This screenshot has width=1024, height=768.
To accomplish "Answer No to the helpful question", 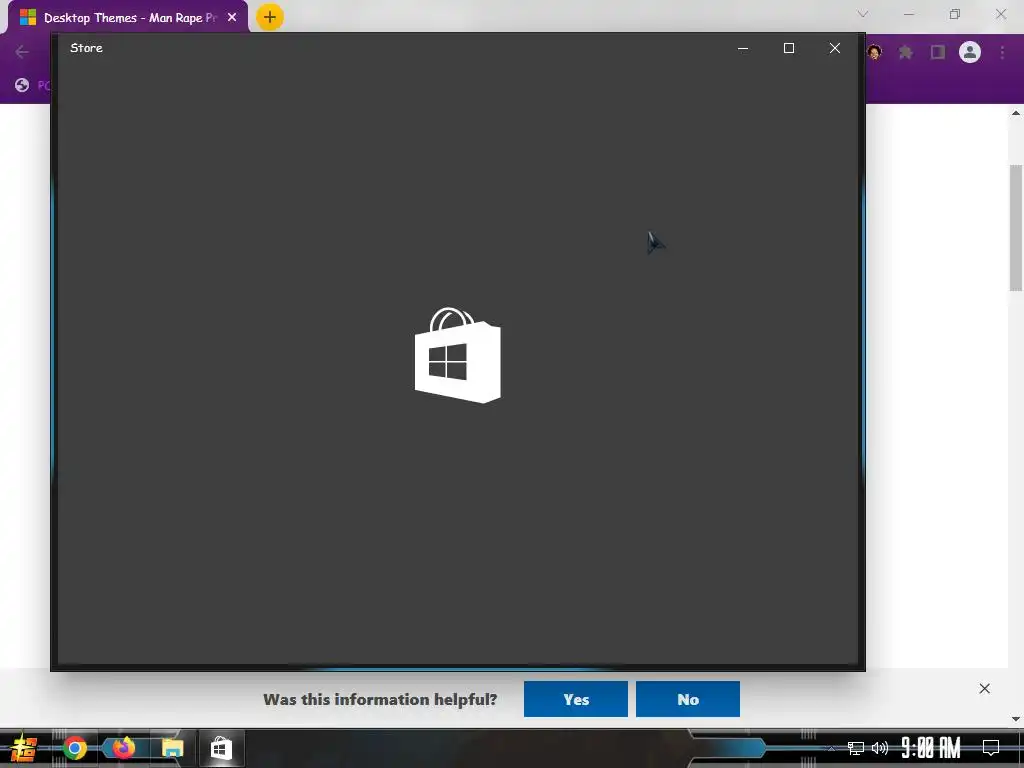I will click(688, 699).
